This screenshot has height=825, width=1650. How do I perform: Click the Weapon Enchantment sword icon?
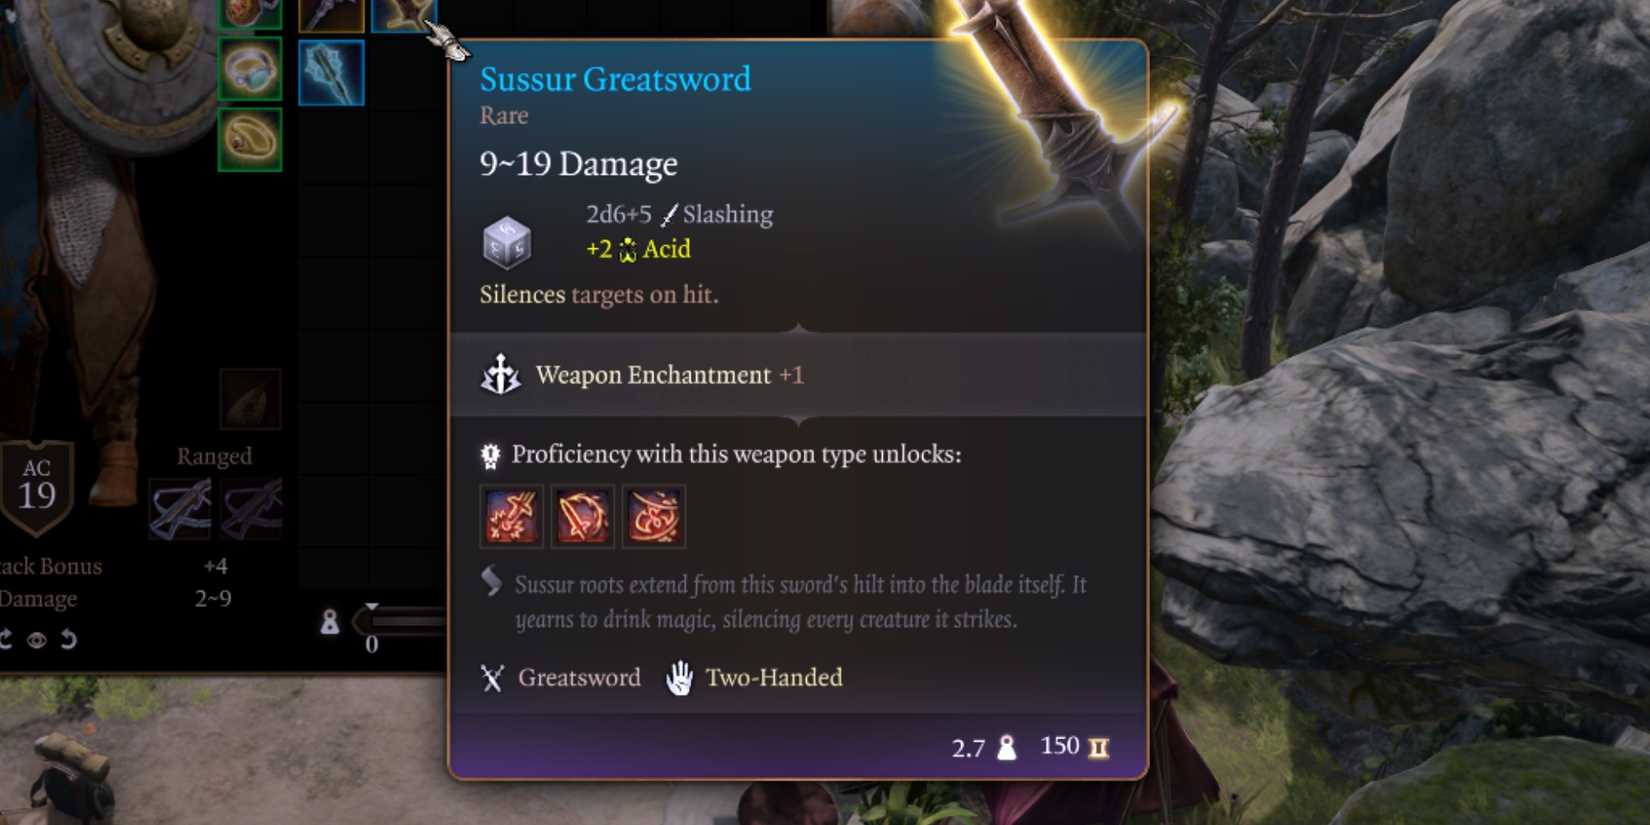[x=501, y=375]
